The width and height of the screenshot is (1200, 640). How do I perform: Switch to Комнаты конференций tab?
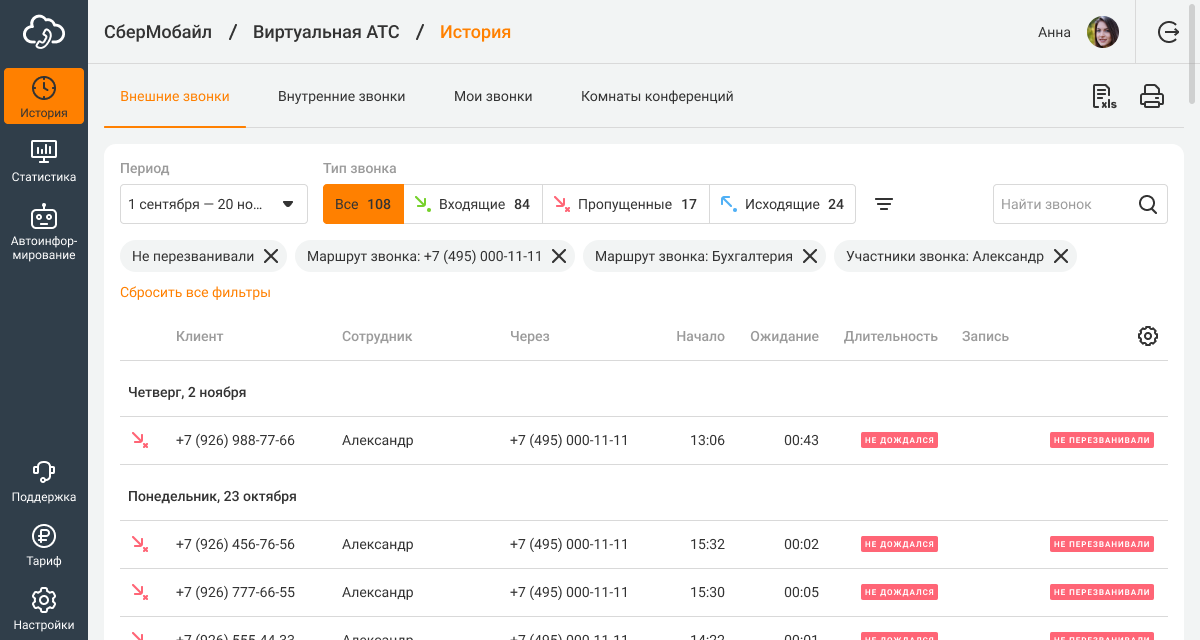(x=657, y=97)
